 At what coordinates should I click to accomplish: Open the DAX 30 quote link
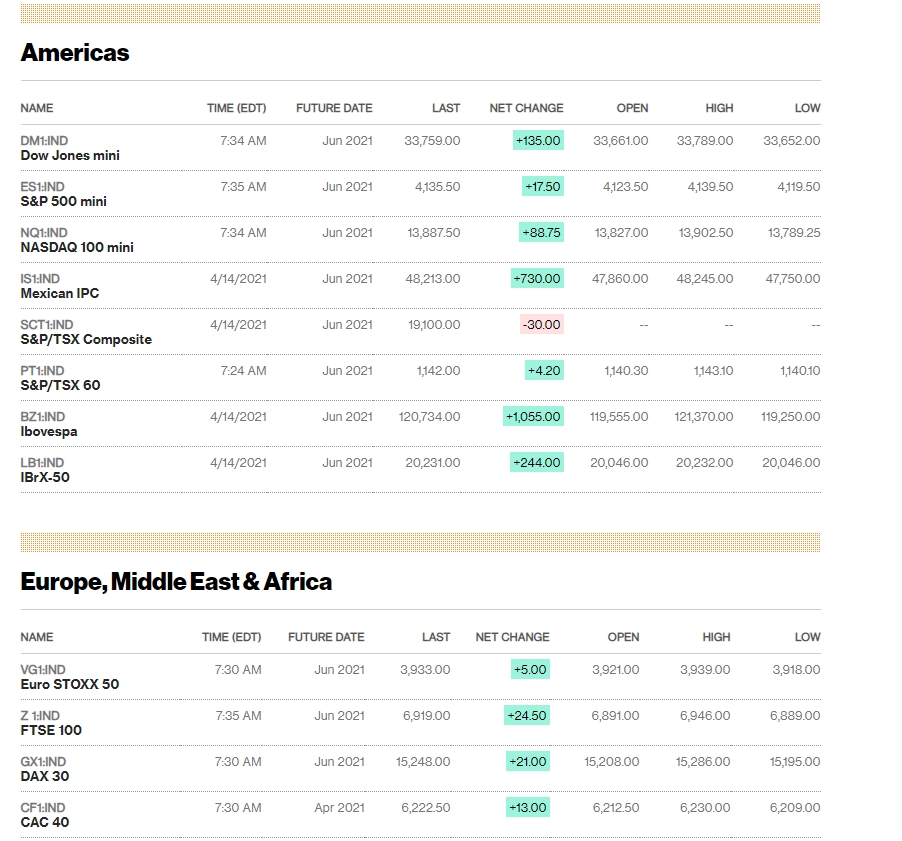pyautogui.click(x=45, y=777)
